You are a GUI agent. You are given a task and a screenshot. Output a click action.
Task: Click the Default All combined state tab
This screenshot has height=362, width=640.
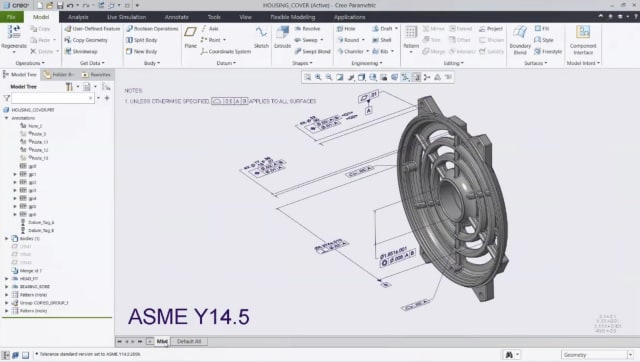click(189, 341)
